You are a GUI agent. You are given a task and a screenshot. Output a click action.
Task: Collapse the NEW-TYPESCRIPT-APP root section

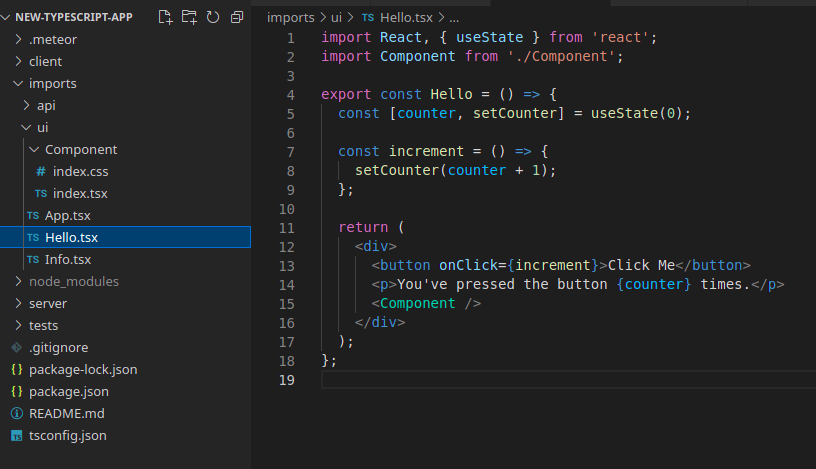click(6, 17)
